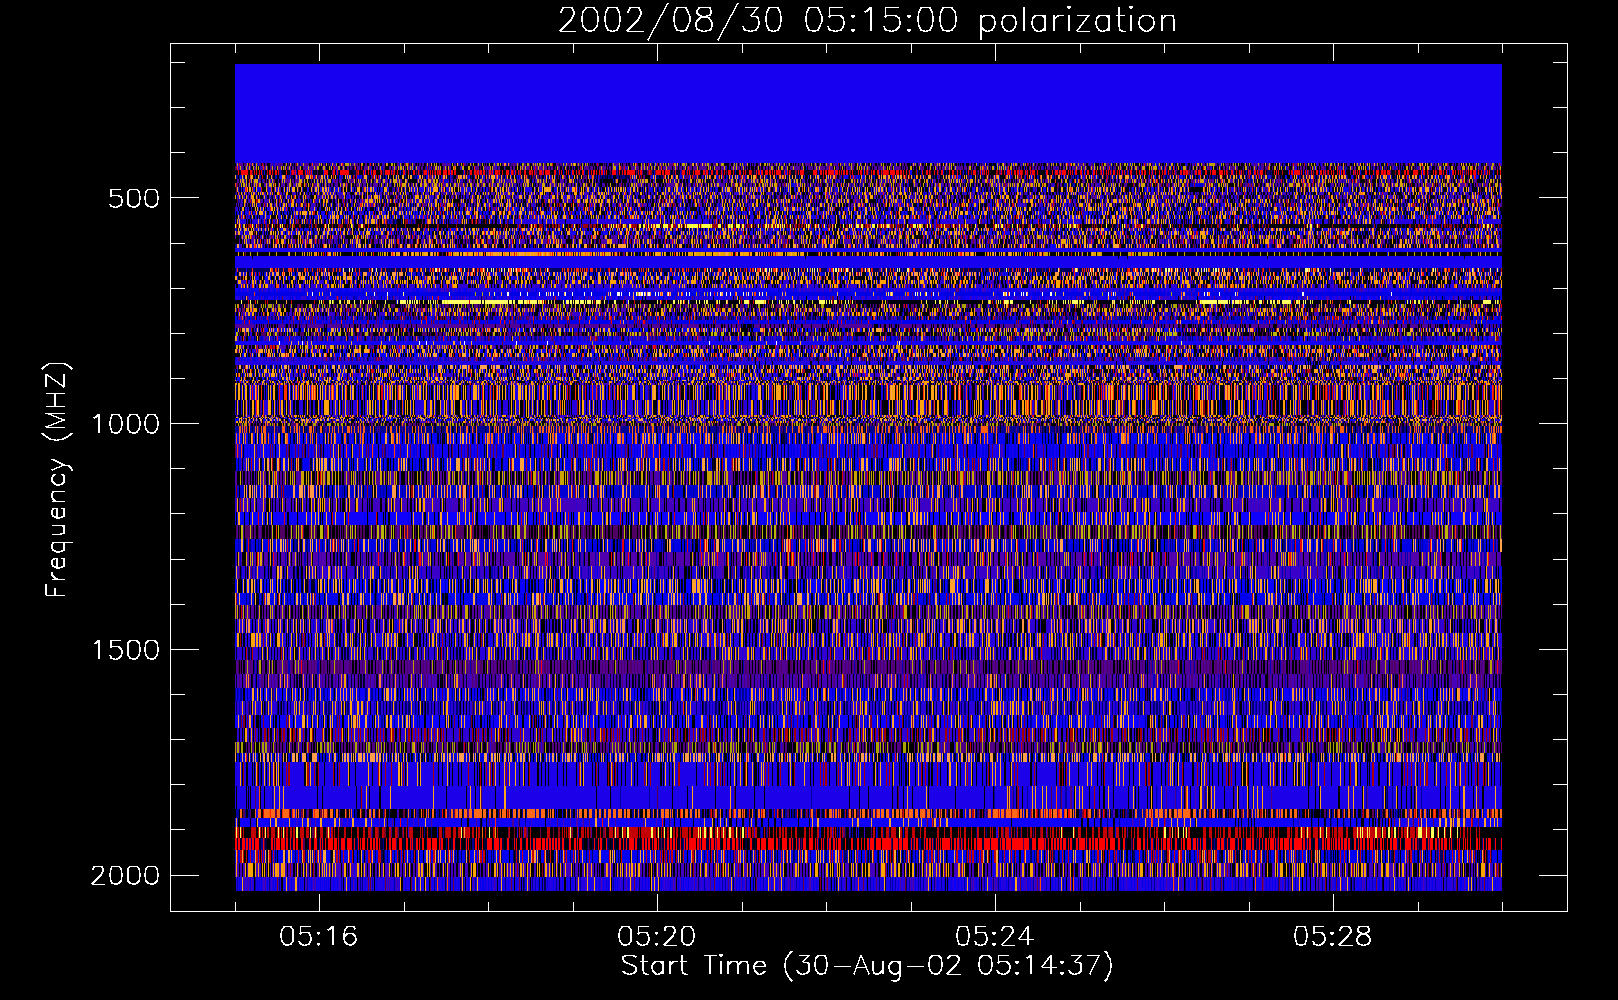Click the 05:24 time tick label

coord(995,937)
